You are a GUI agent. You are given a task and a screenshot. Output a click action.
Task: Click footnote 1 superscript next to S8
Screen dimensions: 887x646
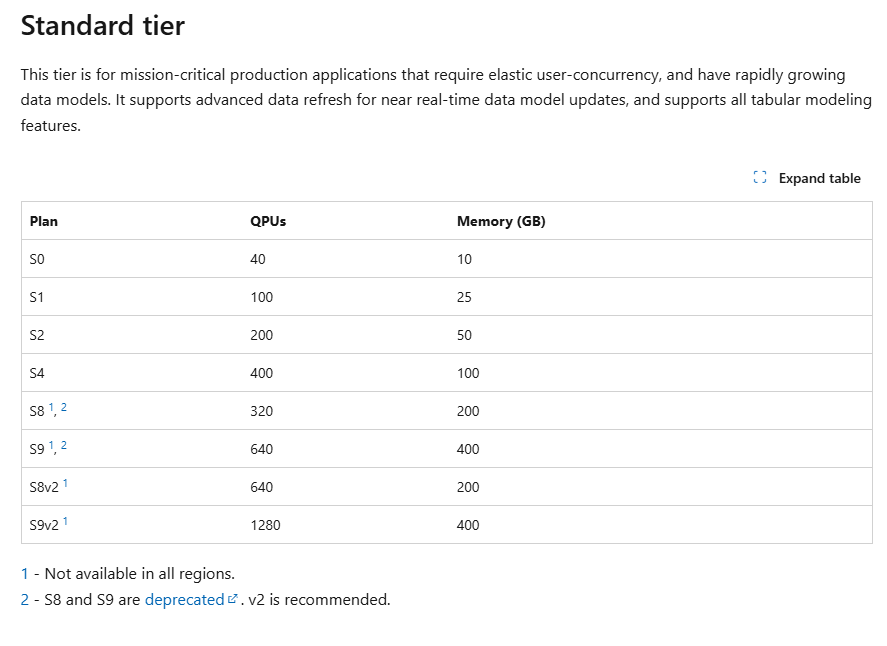pyautogui.click(x=51, y=408)
